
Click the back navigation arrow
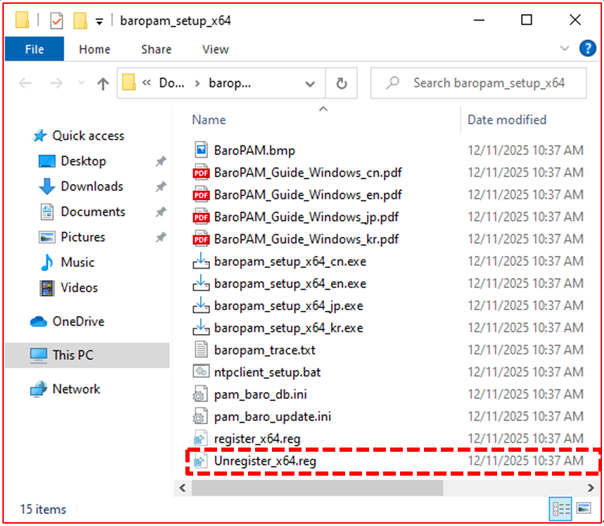click(25, 83)
